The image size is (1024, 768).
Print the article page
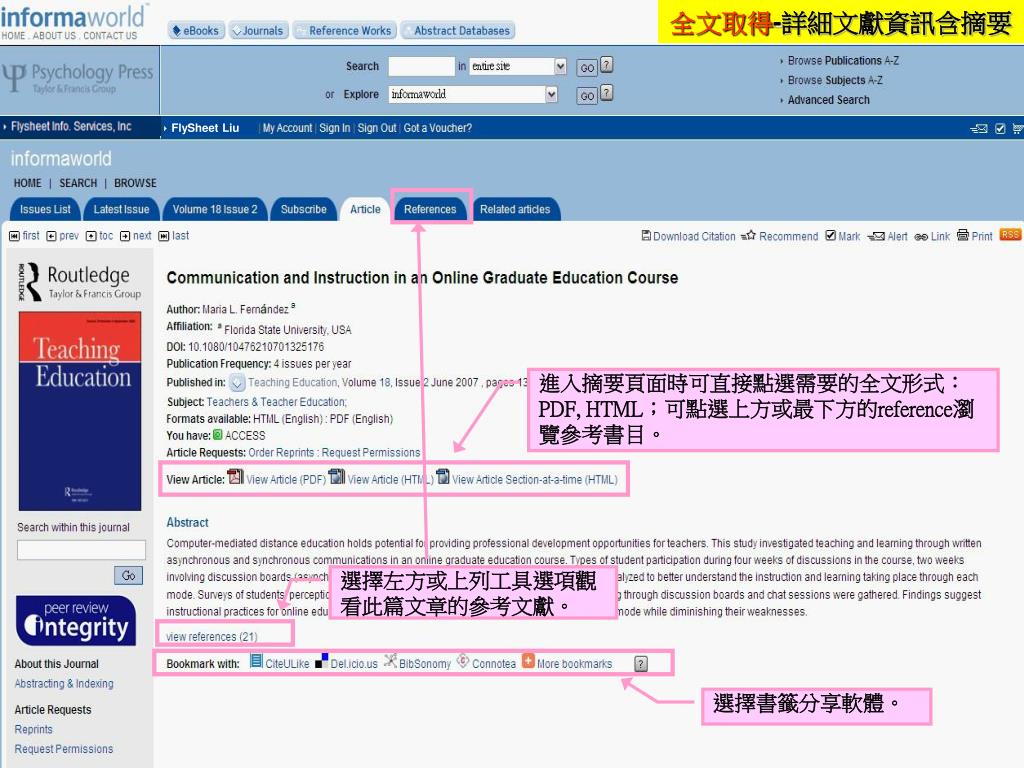click(975, 236)
